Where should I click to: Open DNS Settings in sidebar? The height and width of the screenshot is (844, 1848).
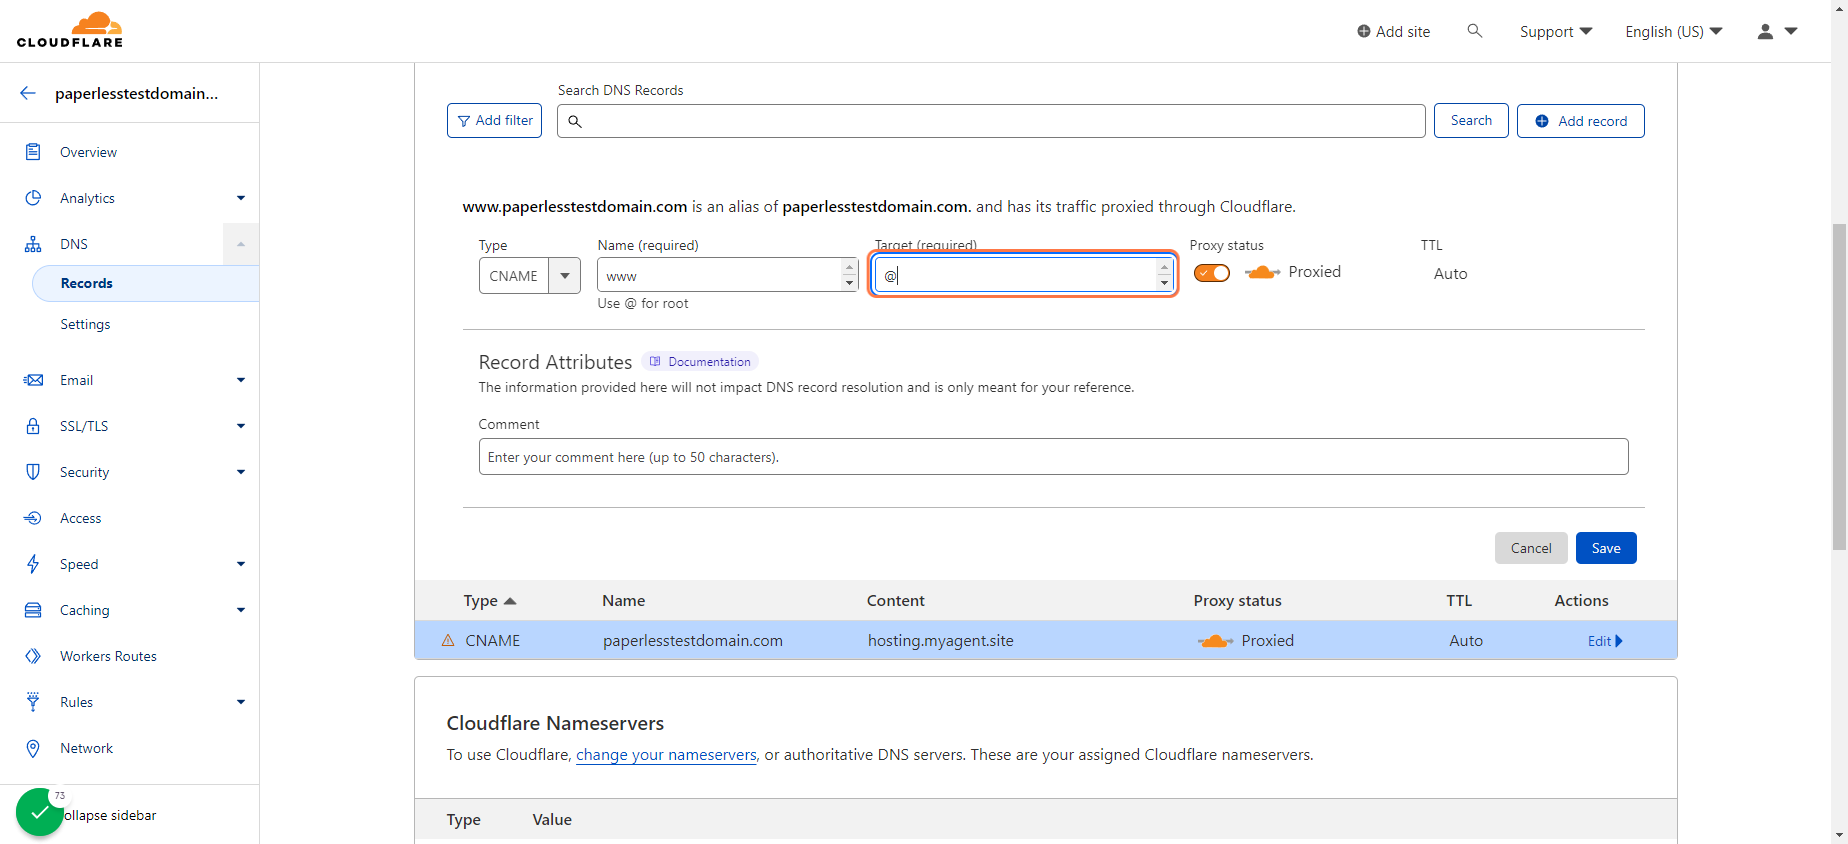(85, 324)
